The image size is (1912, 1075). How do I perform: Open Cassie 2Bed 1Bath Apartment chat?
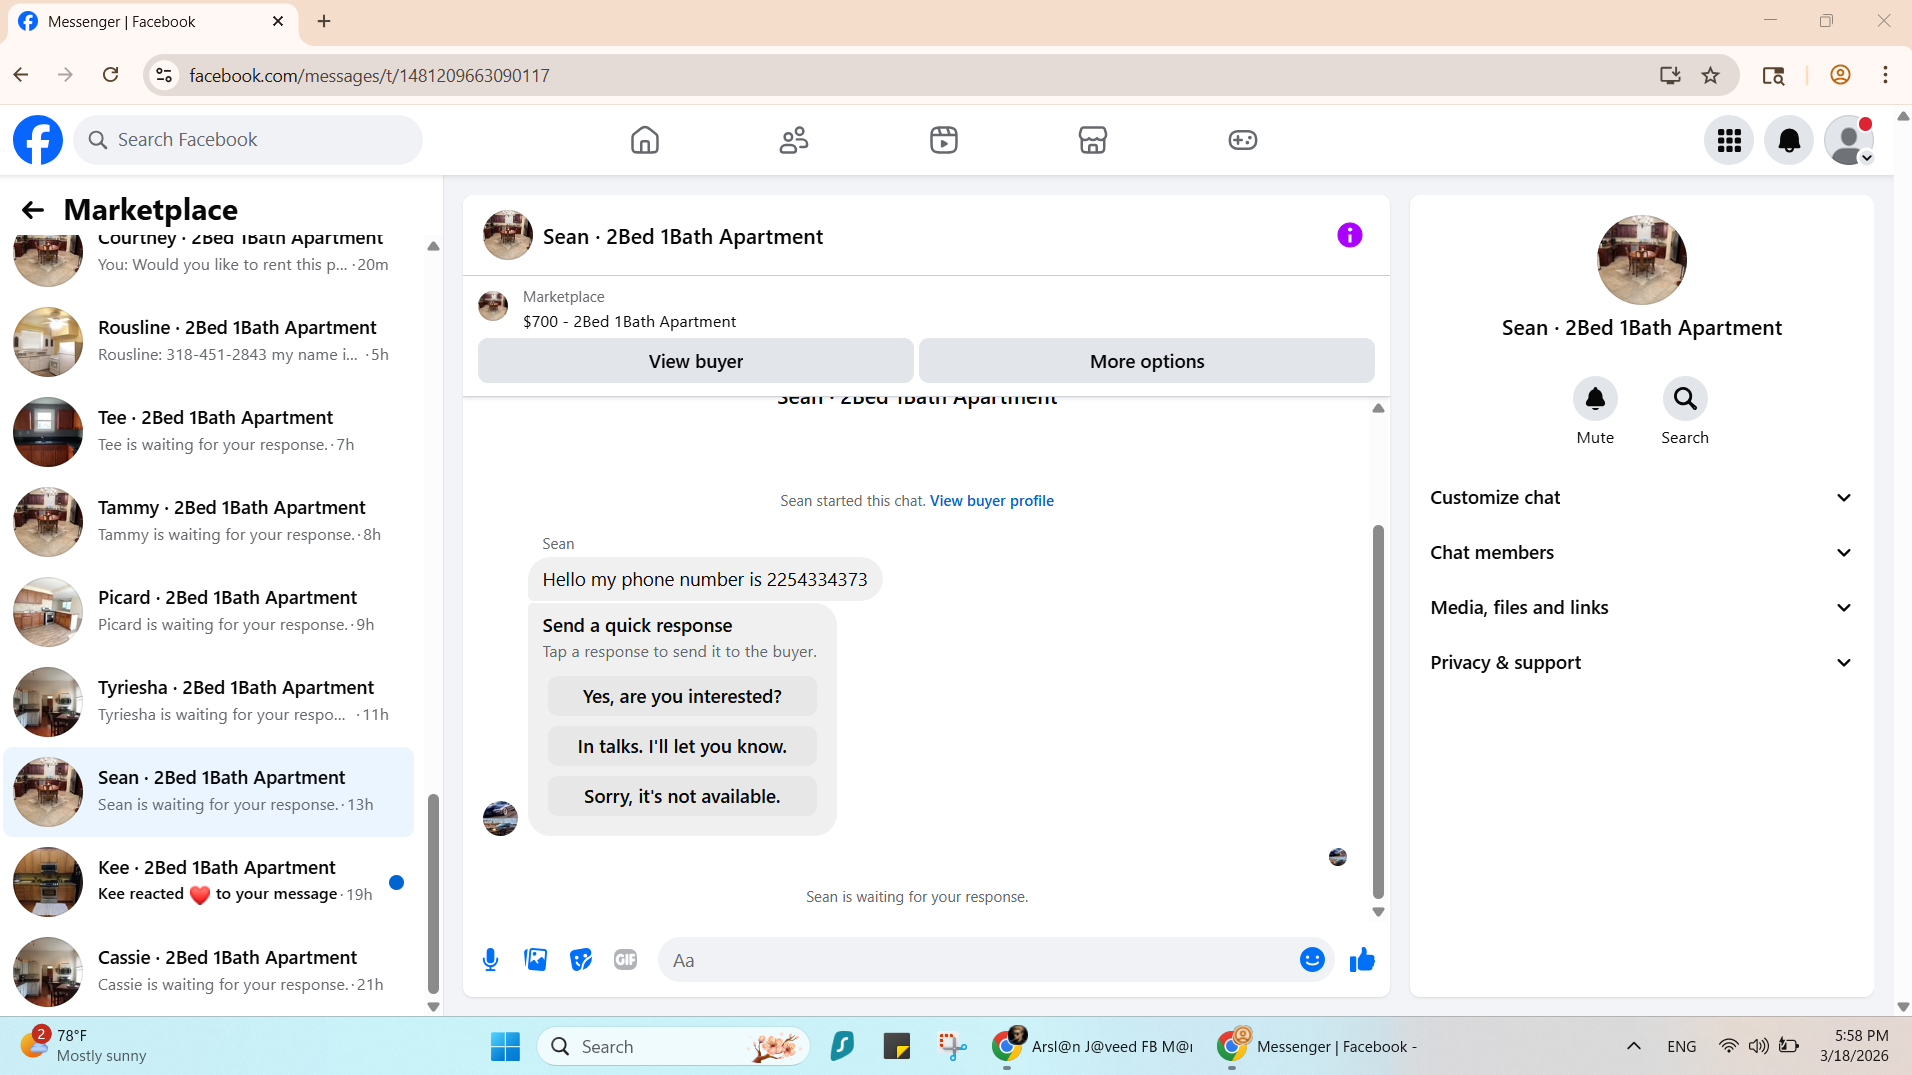click(x=208, y=971)
